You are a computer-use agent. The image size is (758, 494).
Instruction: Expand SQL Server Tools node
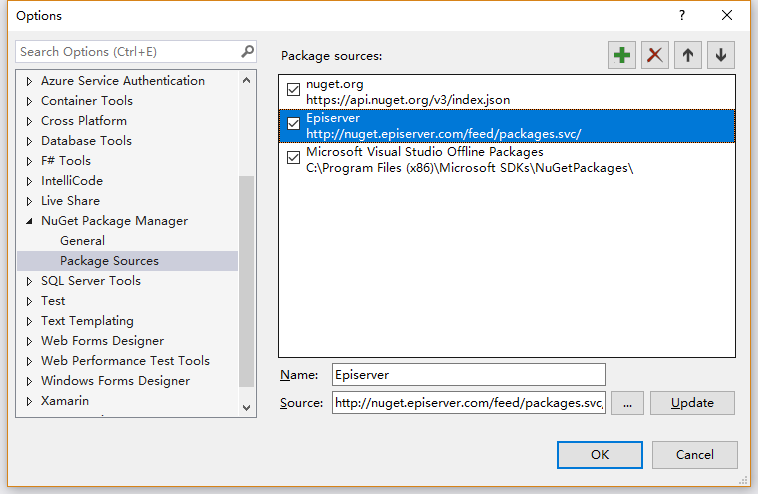(x=29, y=281)
